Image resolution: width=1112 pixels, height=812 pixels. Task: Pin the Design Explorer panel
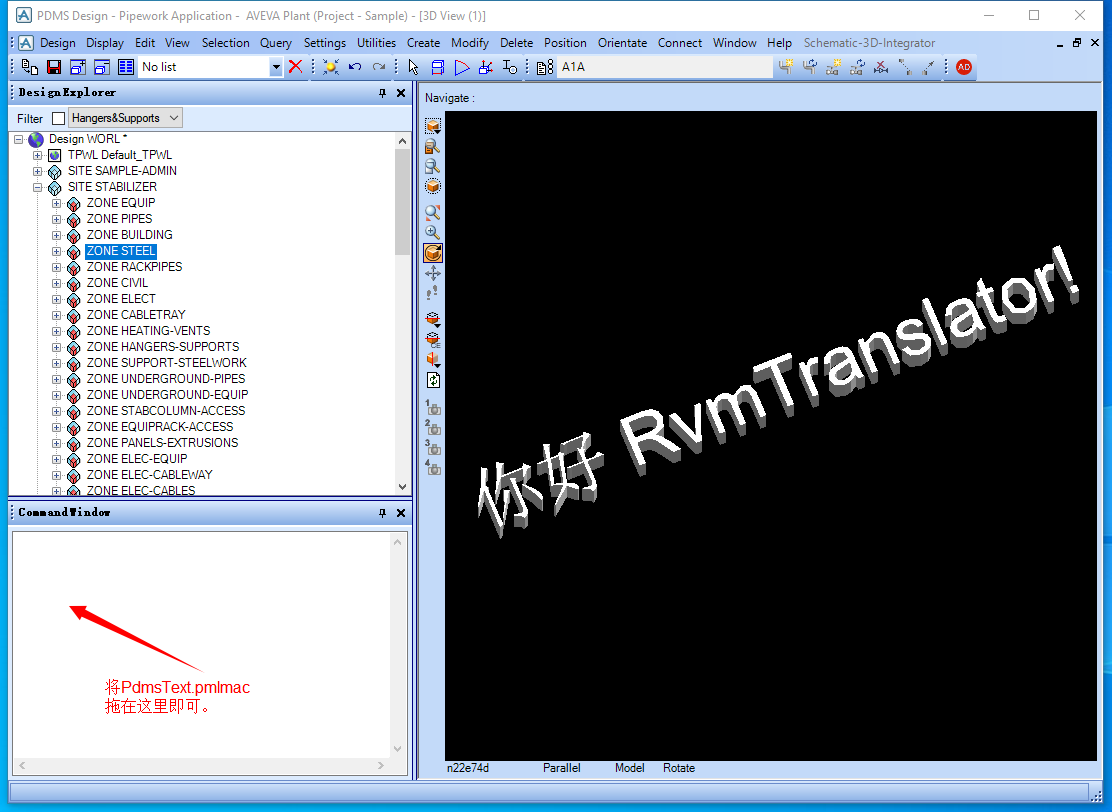coord(382,93)
